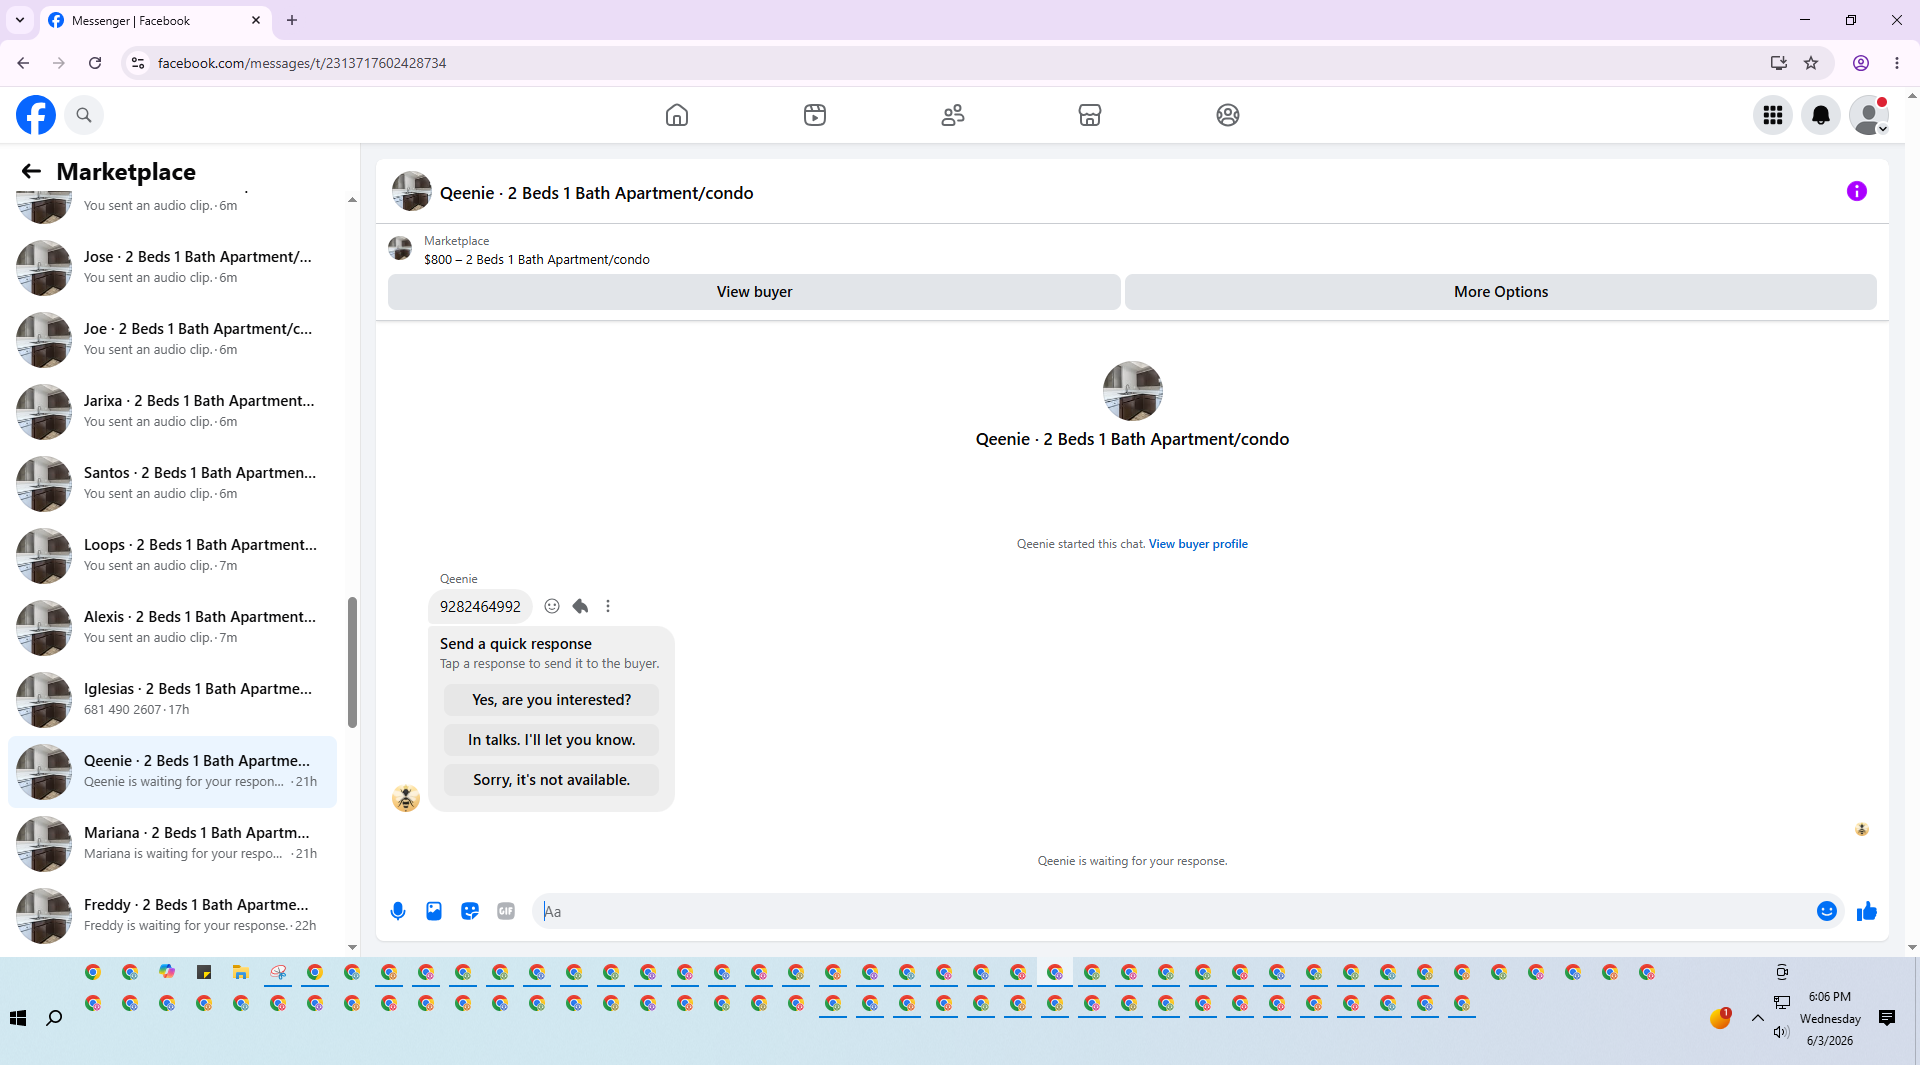1920x1065 pixels.
Task: React to Qeenie's message with emoji
Action: (x=552, y=606)
